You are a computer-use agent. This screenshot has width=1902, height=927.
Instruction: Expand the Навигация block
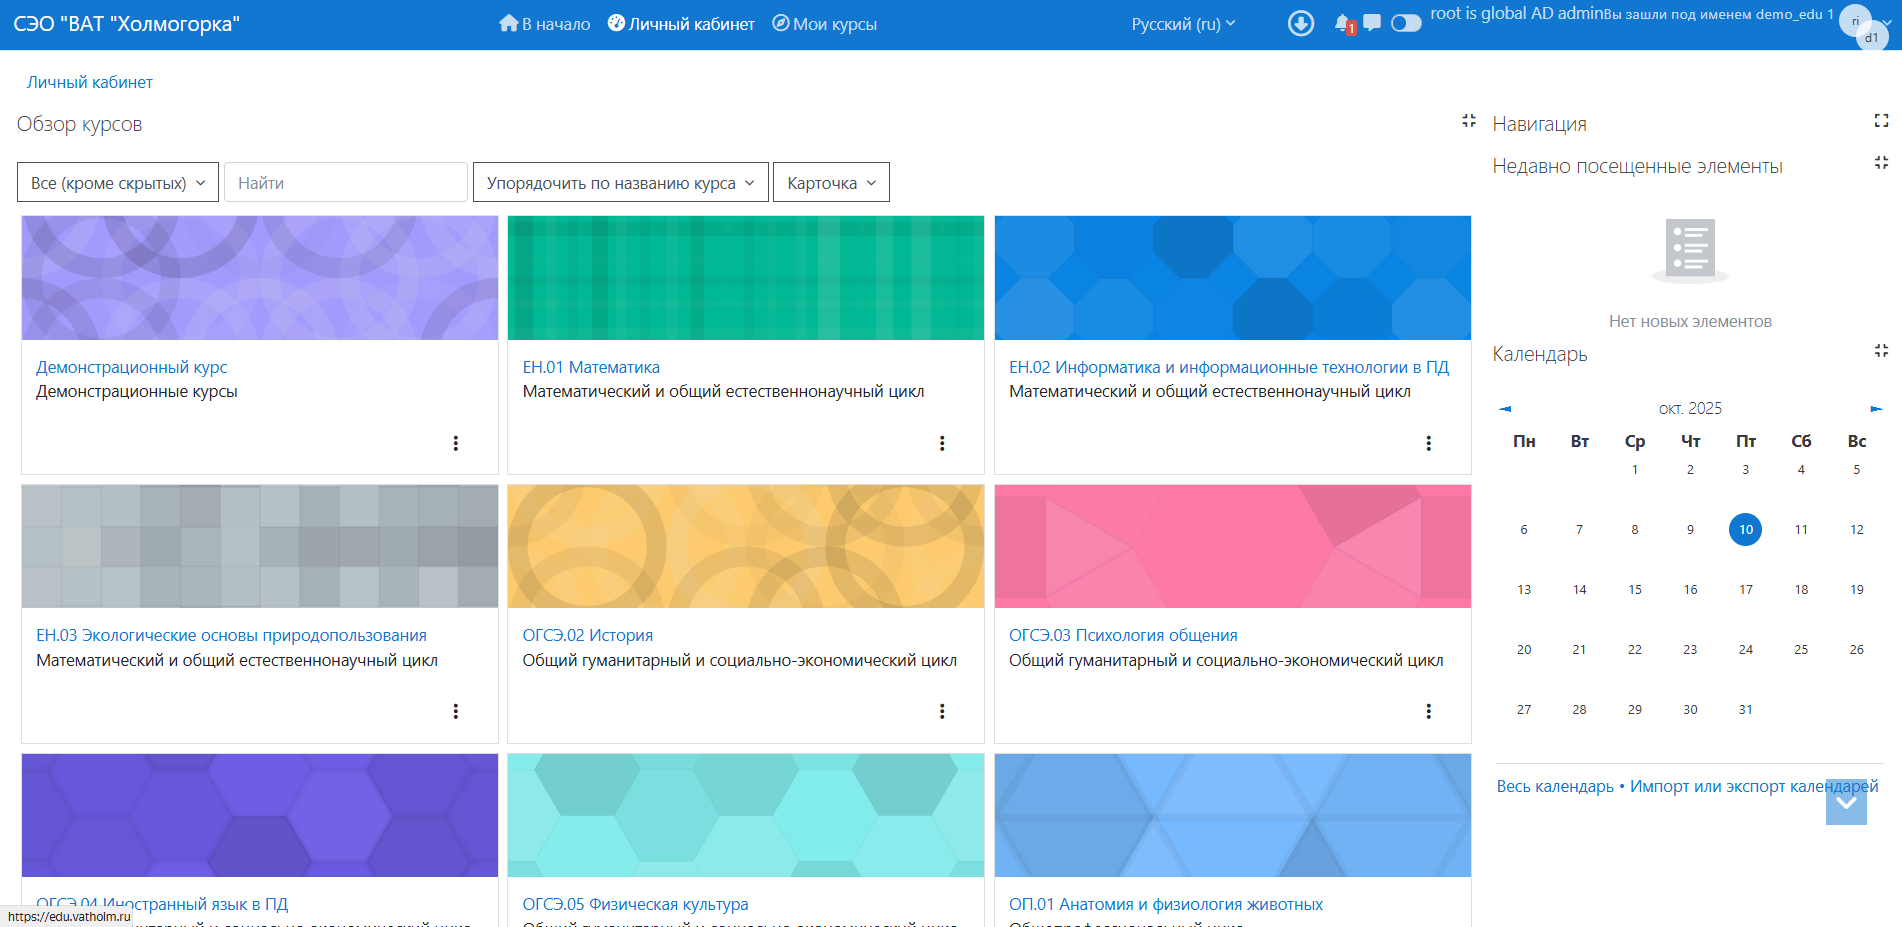[1881, 121]
